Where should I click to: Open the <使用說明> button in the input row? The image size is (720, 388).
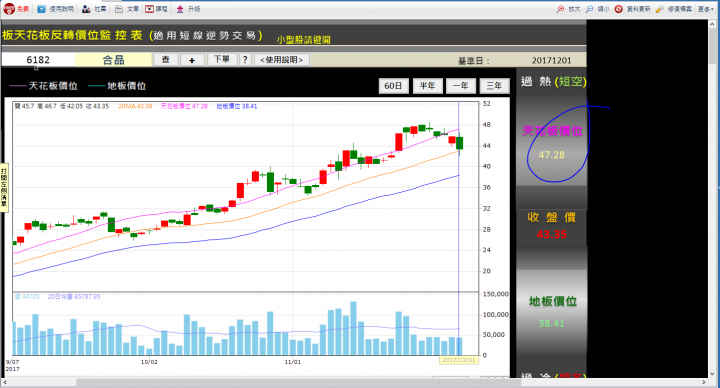[x=281, y=60]
